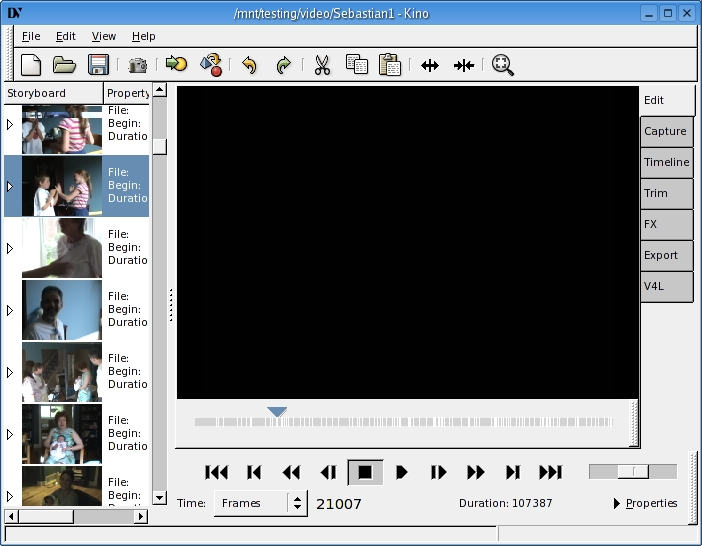Undo the last edit using the toolbar arrow
702x546 pixels.
249,65
